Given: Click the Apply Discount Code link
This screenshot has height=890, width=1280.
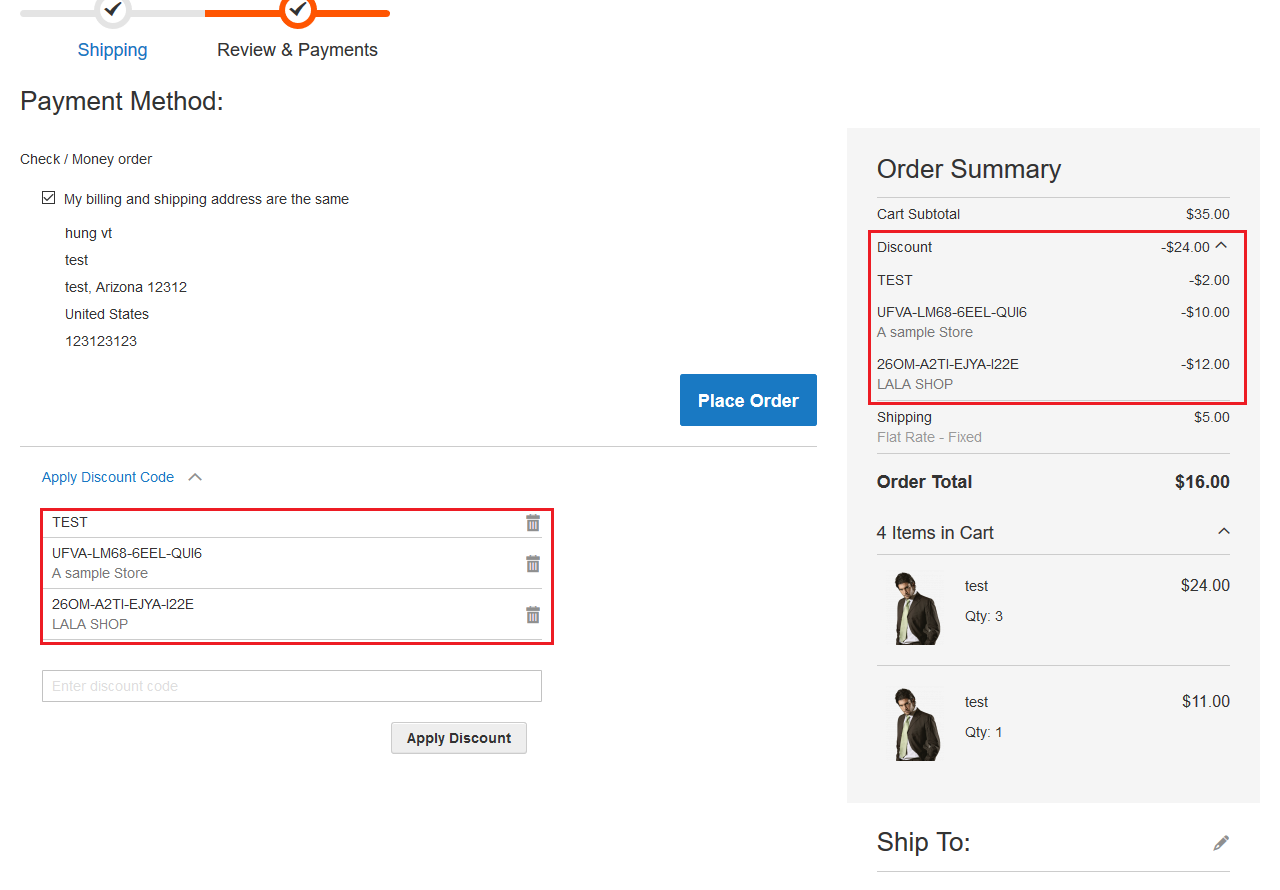Looking at the screenshot, I should coord(107,477).
